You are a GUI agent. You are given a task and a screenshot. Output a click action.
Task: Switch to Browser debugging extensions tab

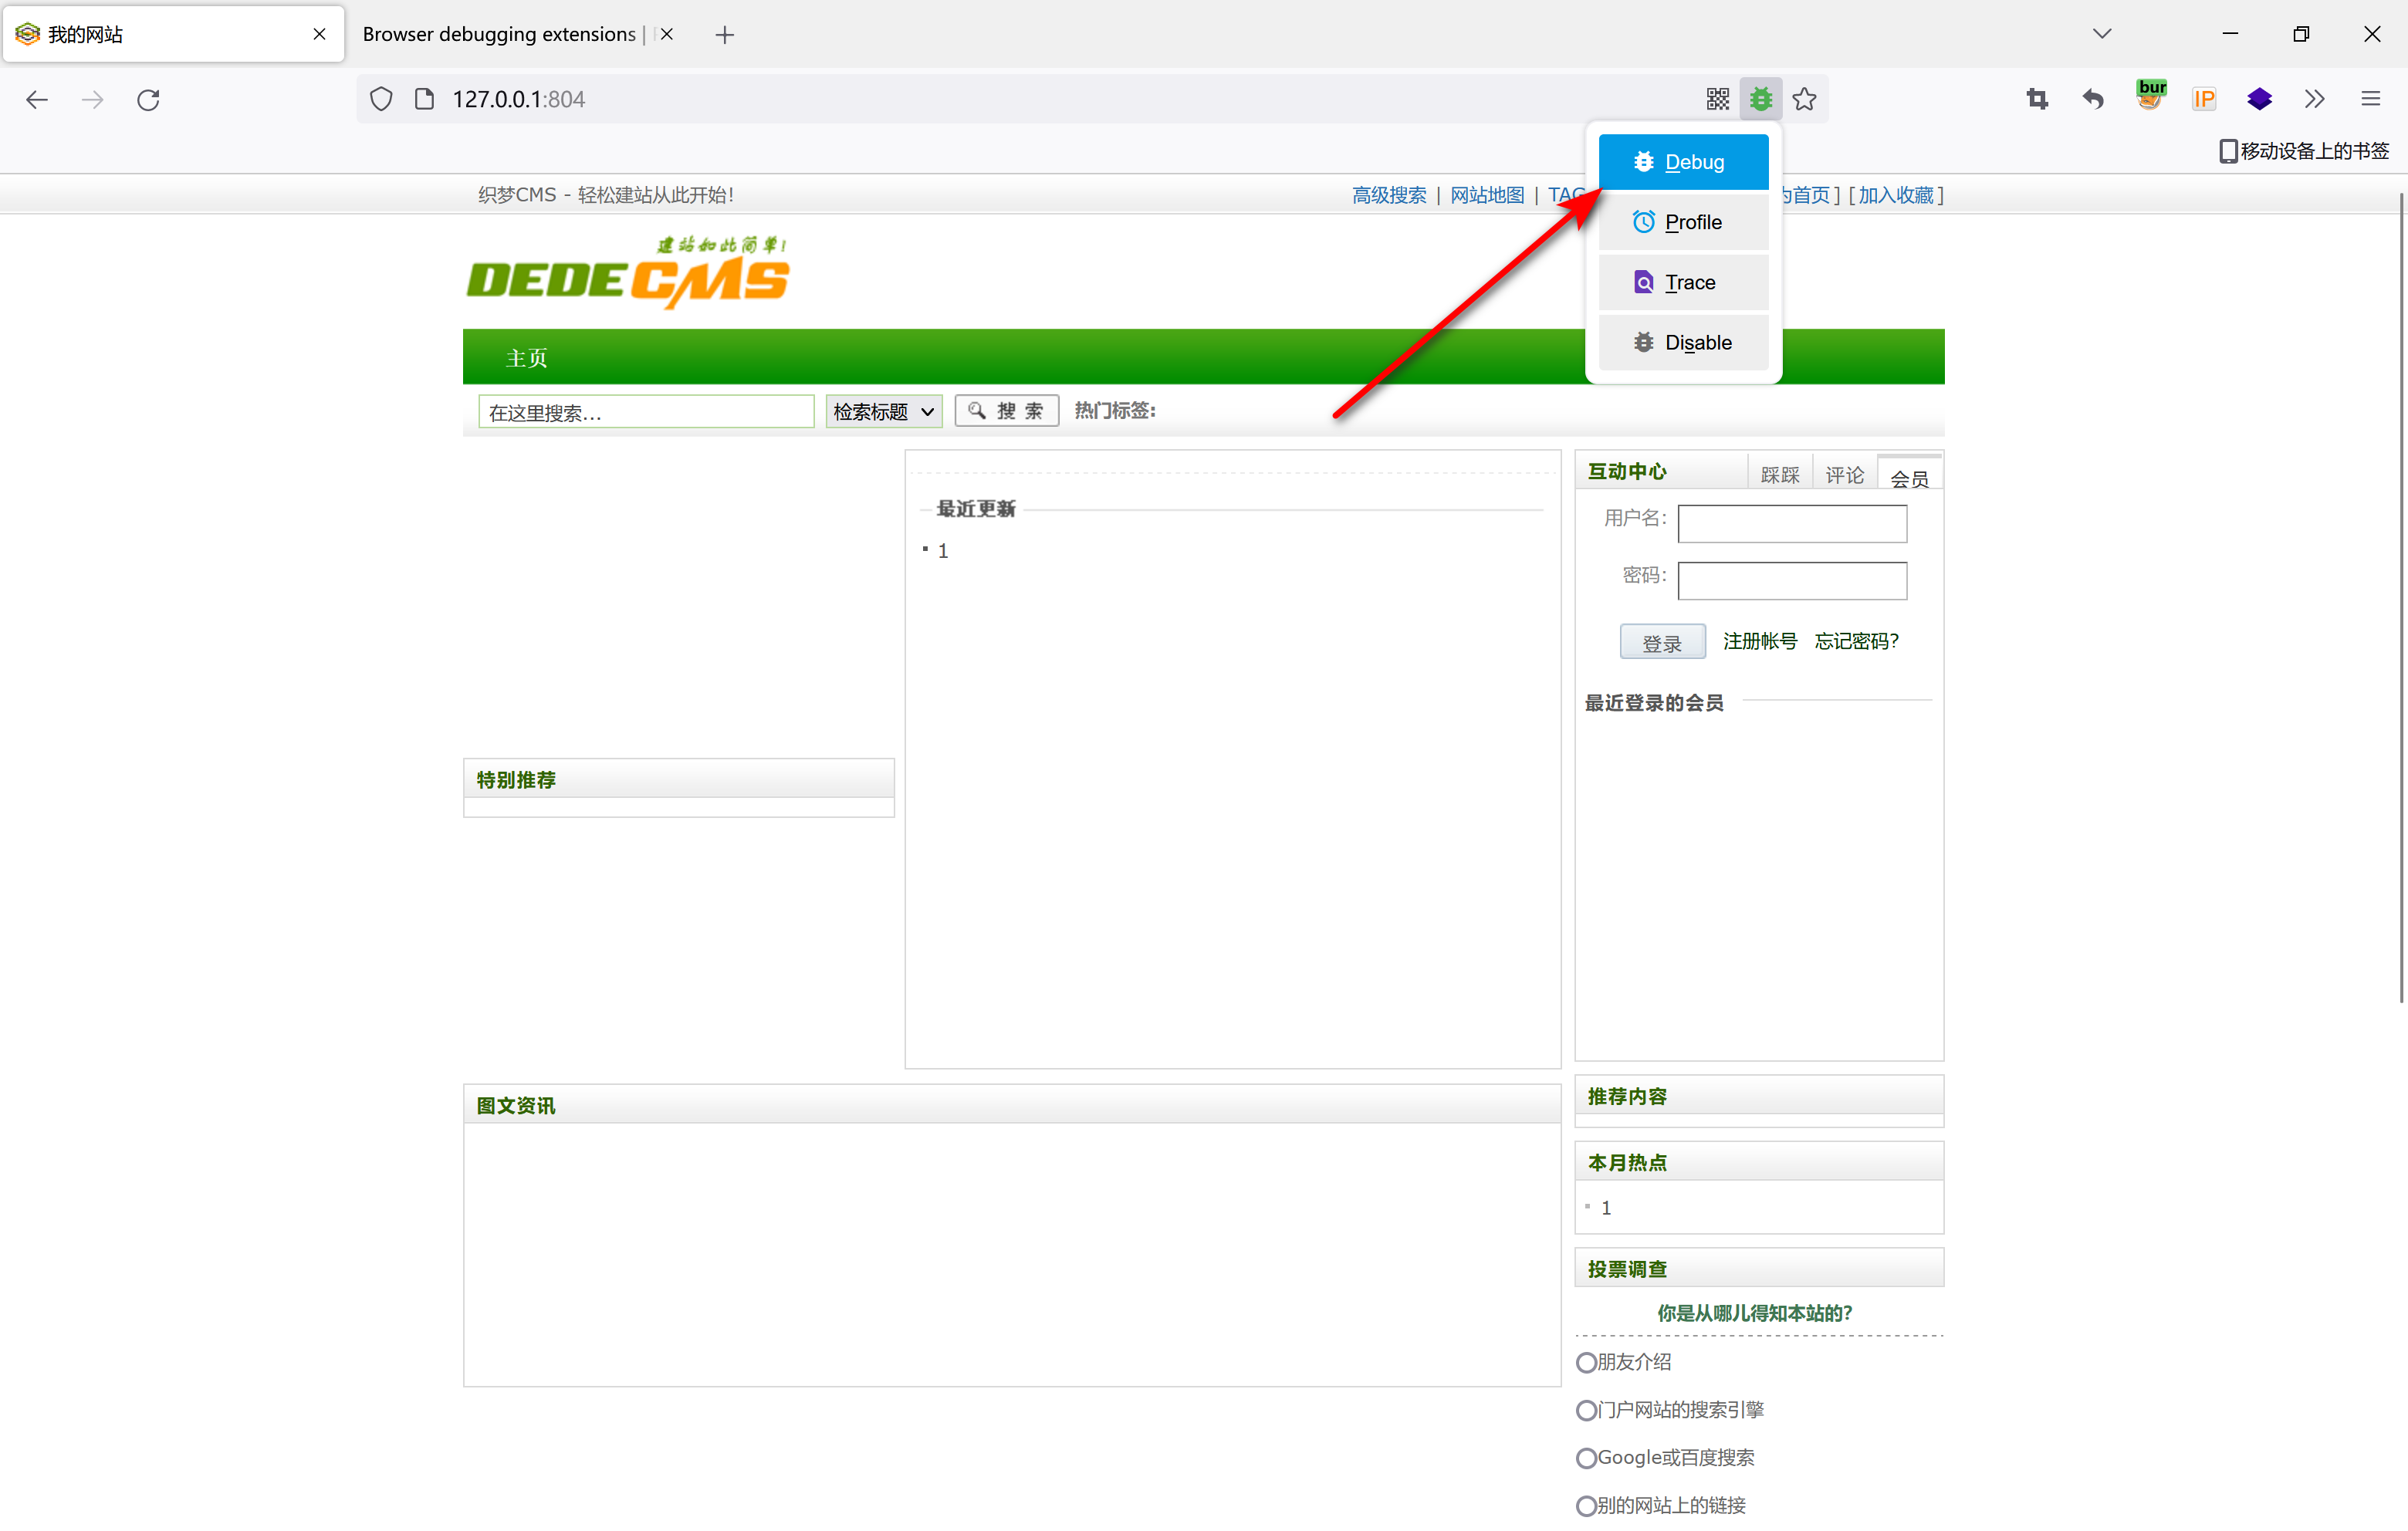500,34
